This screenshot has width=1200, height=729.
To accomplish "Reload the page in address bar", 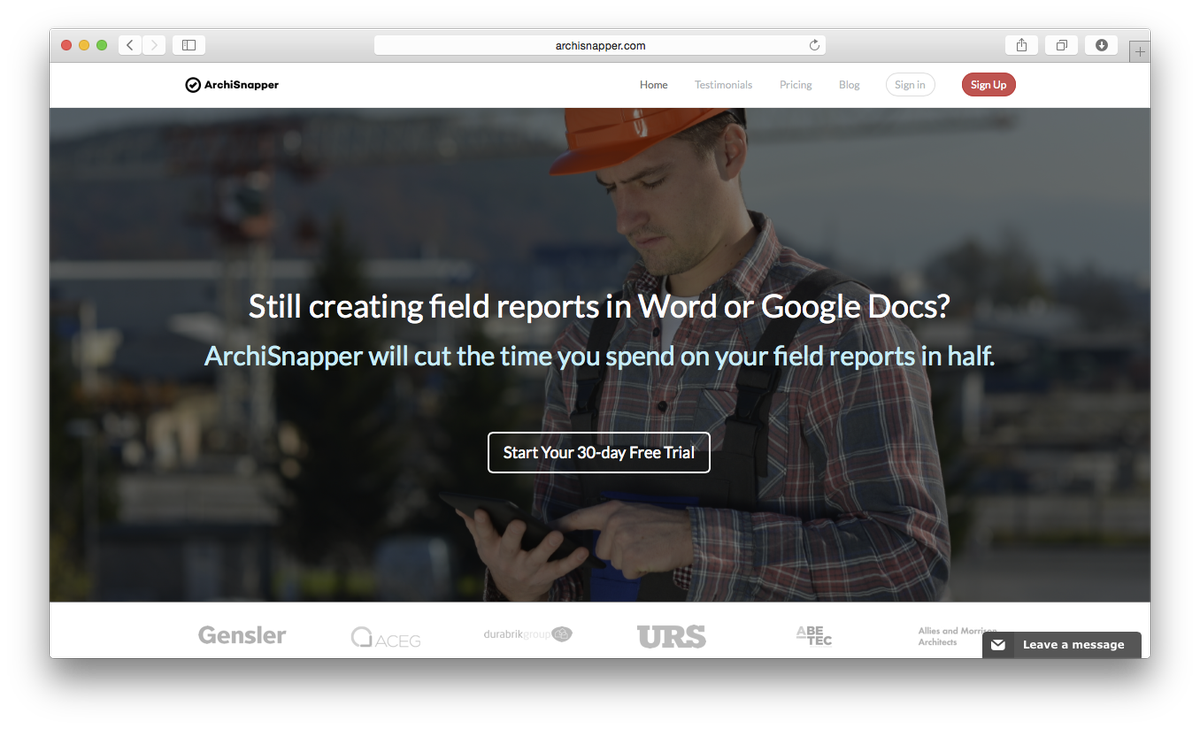I will coord(814,45).
